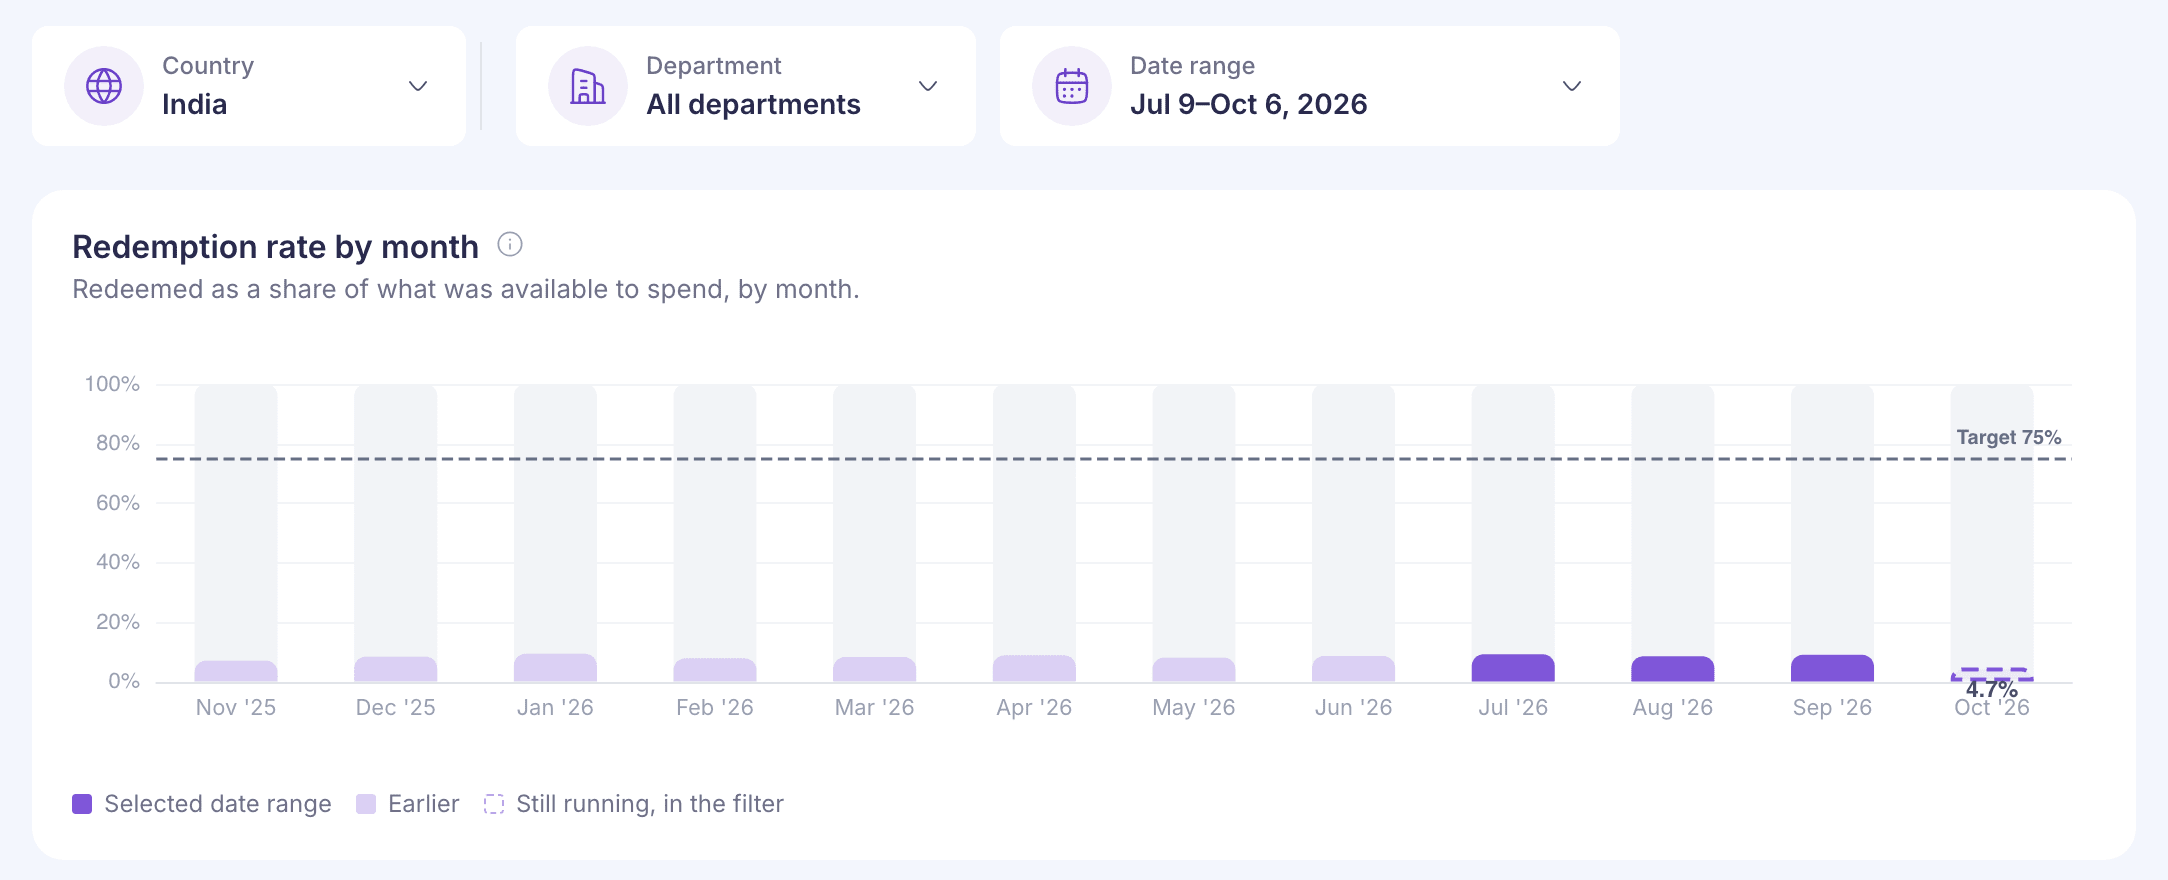Click the '4.7%' value label
This screenshot has width=2168, height=880.
click(x=1992, y=689)
